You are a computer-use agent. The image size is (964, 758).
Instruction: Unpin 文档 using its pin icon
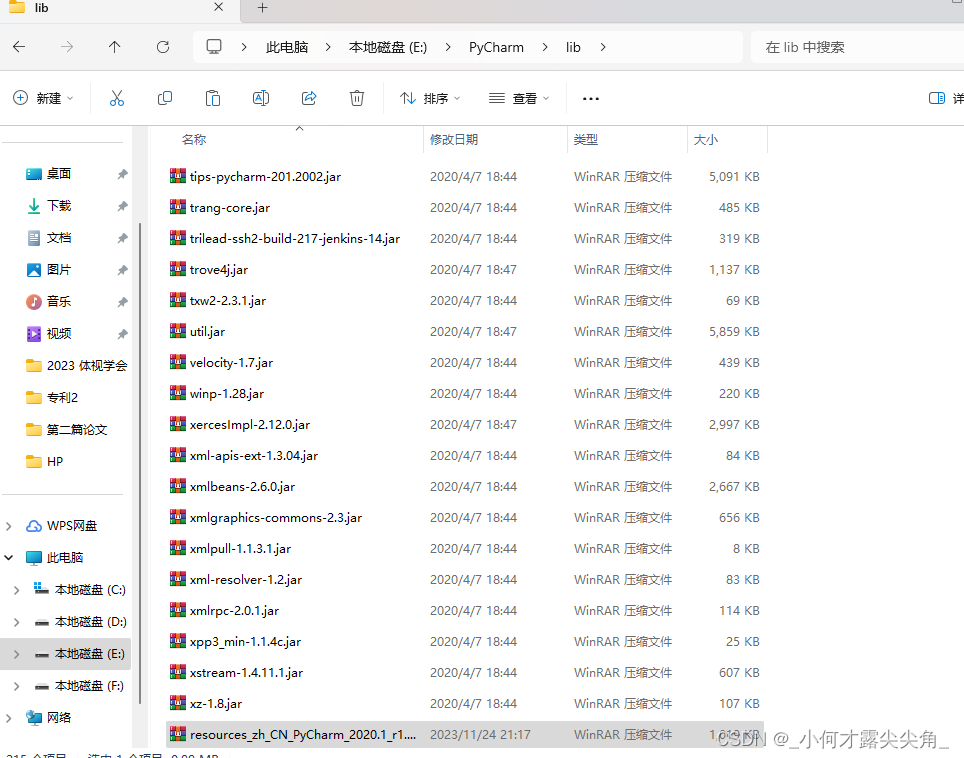click(x=122, y=239)
